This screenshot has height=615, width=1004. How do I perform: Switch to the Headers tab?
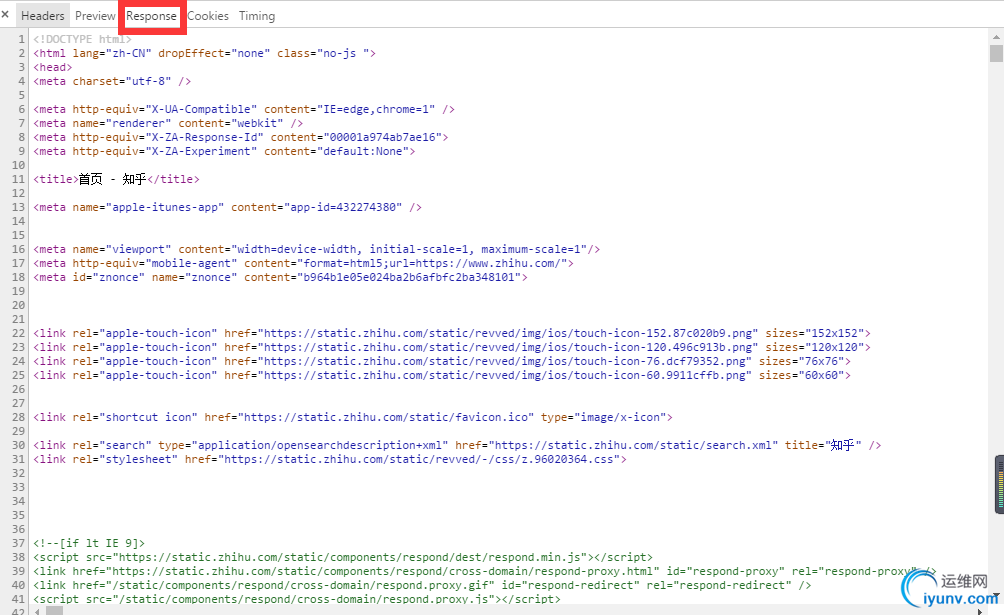click(x=43, y=15)
